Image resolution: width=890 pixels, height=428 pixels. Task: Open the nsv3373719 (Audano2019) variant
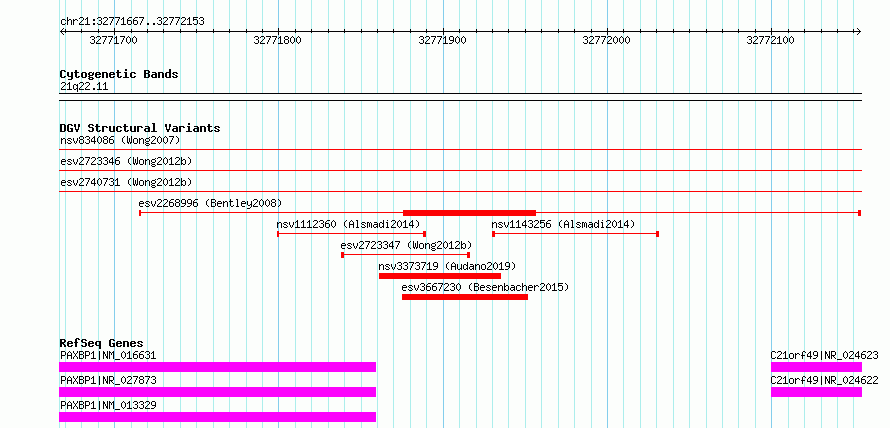(447, 266)
